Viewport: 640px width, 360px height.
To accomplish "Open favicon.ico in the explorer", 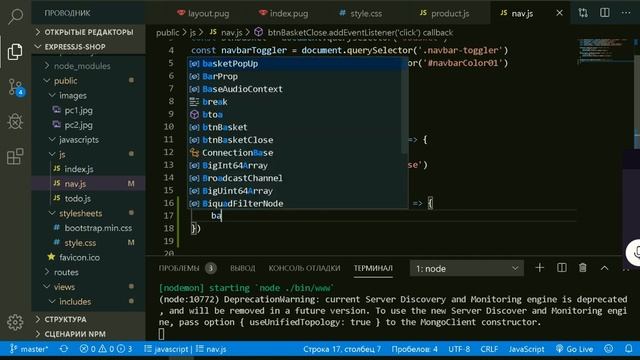I will coord(89,257).
